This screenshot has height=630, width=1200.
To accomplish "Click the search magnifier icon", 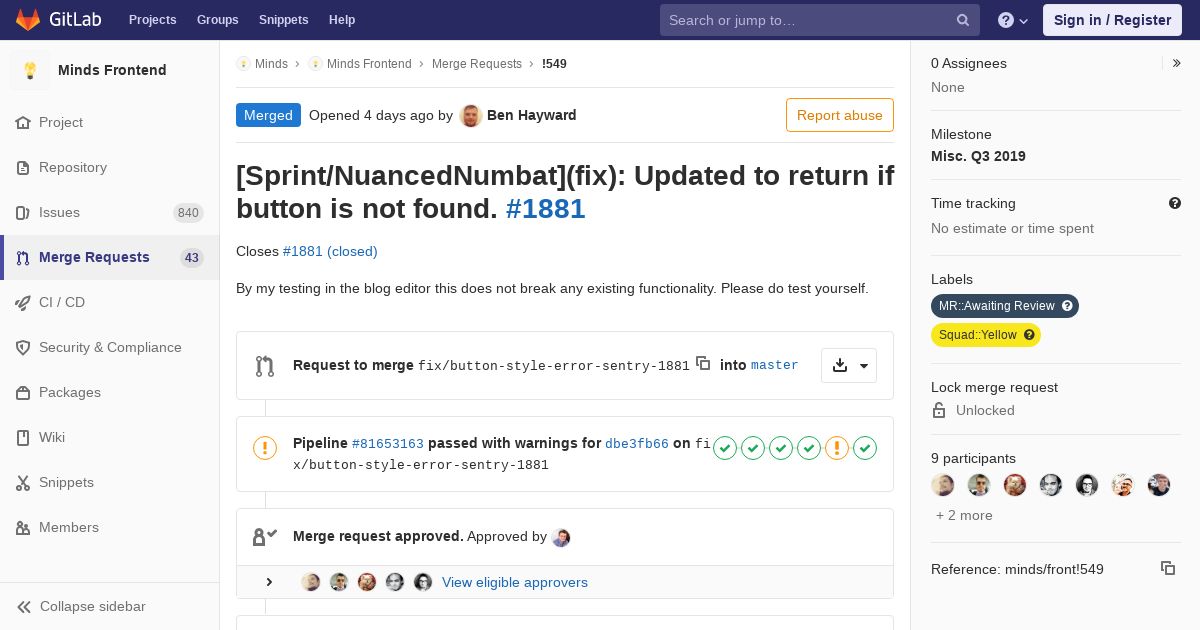I will 963,20.
